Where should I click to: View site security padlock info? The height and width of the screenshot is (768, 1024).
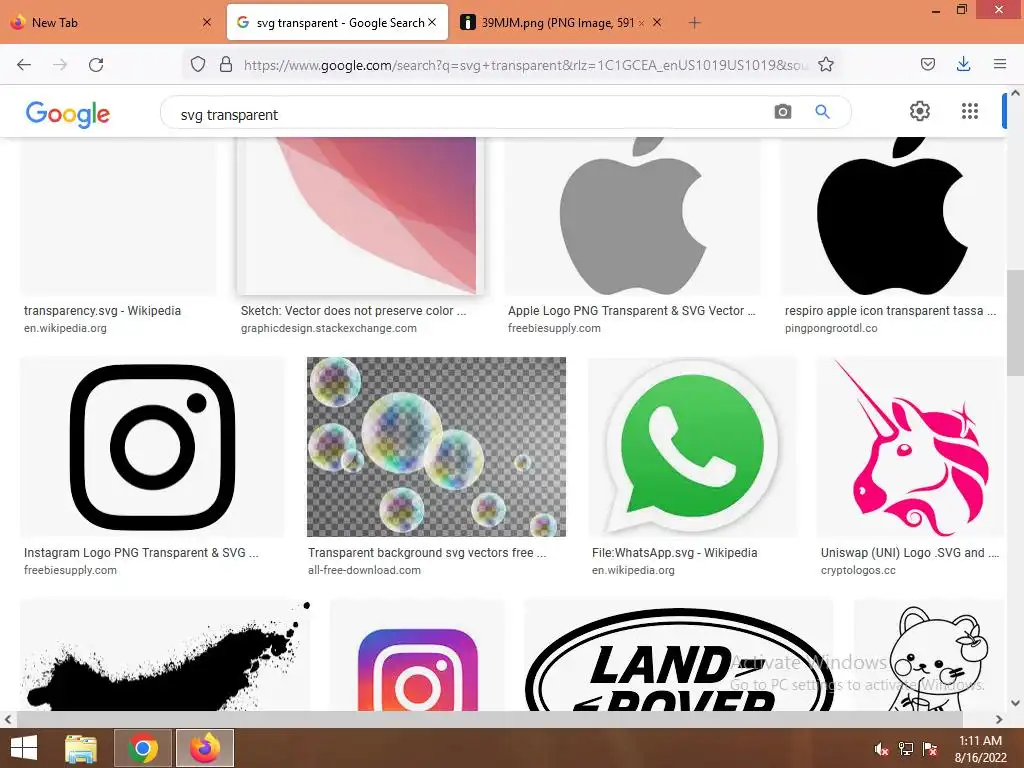226,64
